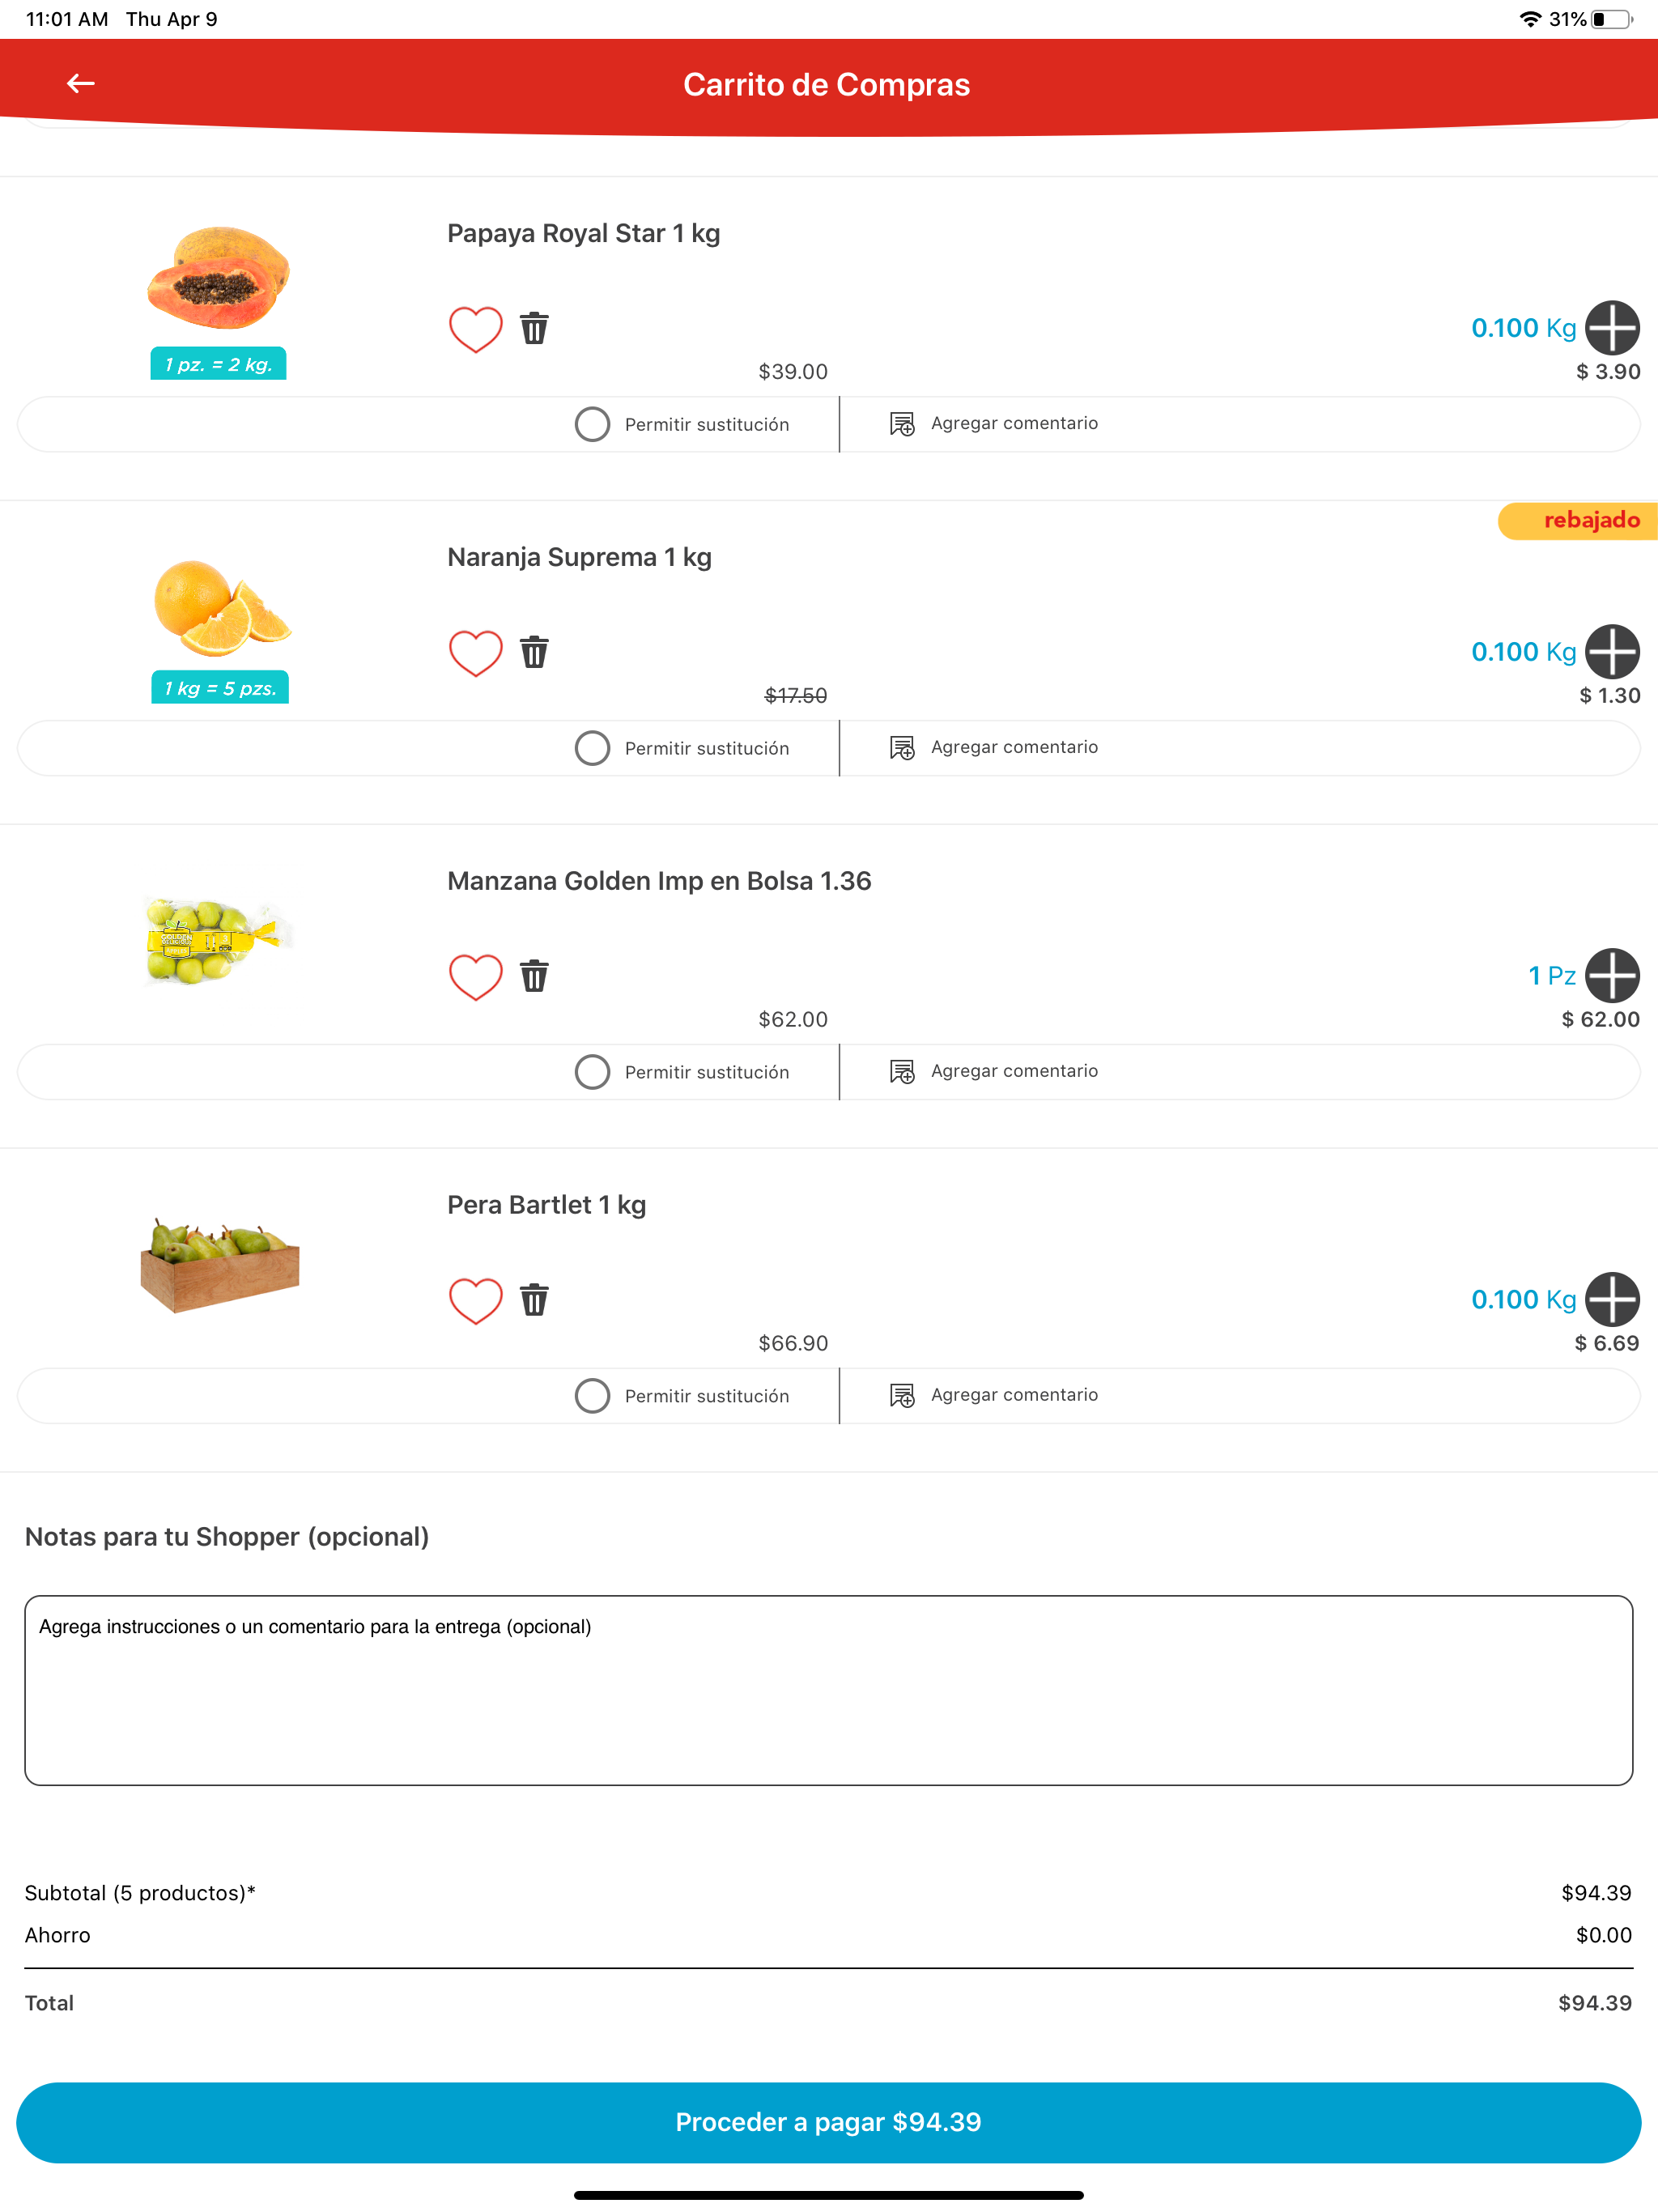Viewport: 1658px width, 2212px height.
Task: Increase Papaya Royal Star quantity with plus
Action: 1611,328
